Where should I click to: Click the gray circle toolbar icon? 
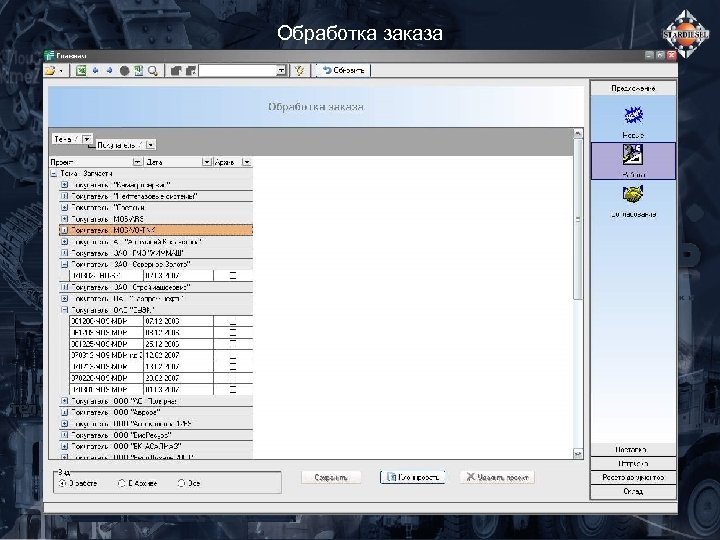click(x=124, y=71)
